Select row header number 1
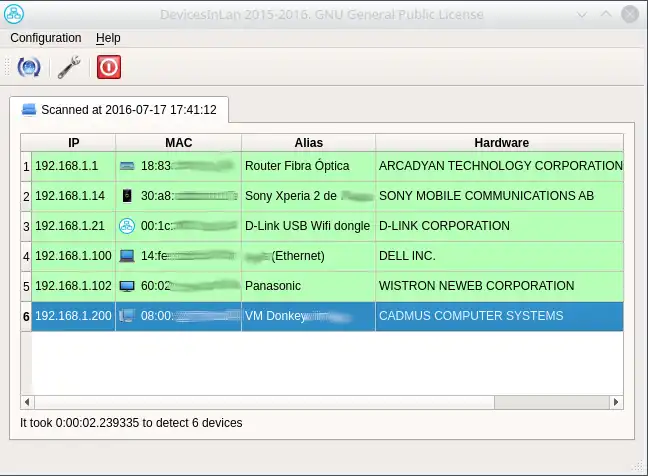 coord(26,167)
